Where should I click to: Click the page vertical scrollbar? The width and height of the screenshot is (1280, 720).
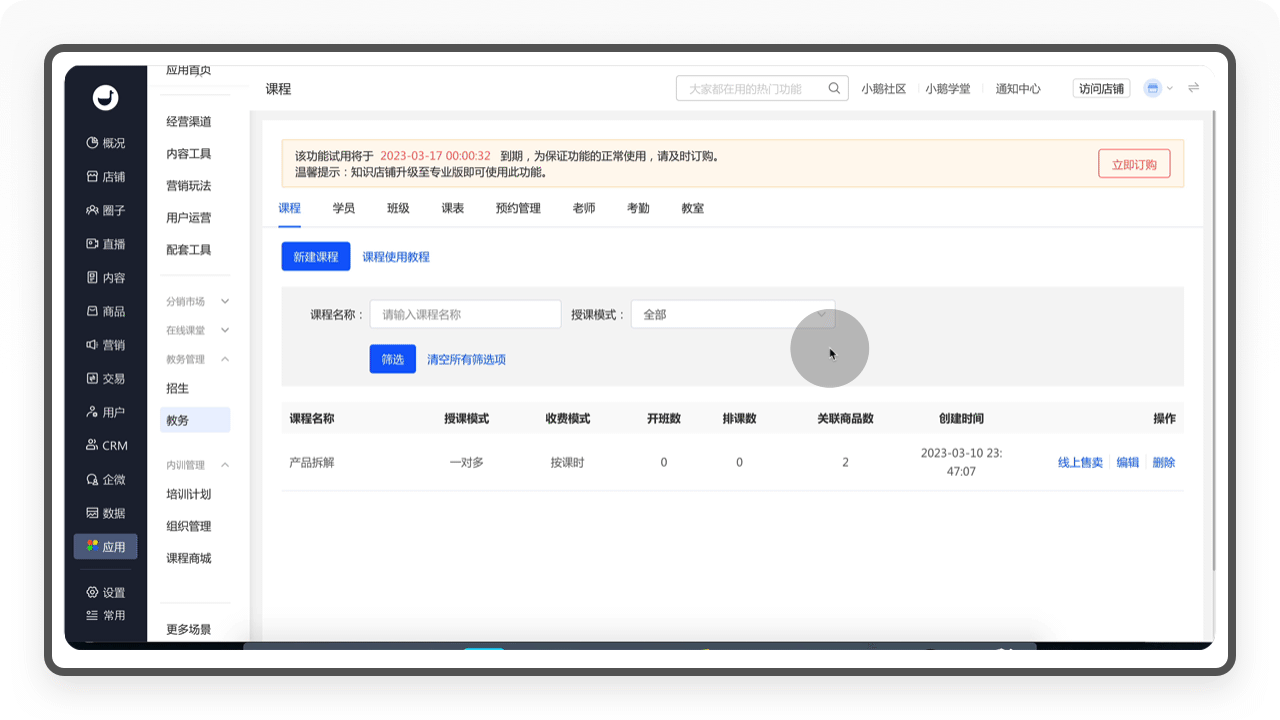pyautogui.click(x=1215, y=340)
